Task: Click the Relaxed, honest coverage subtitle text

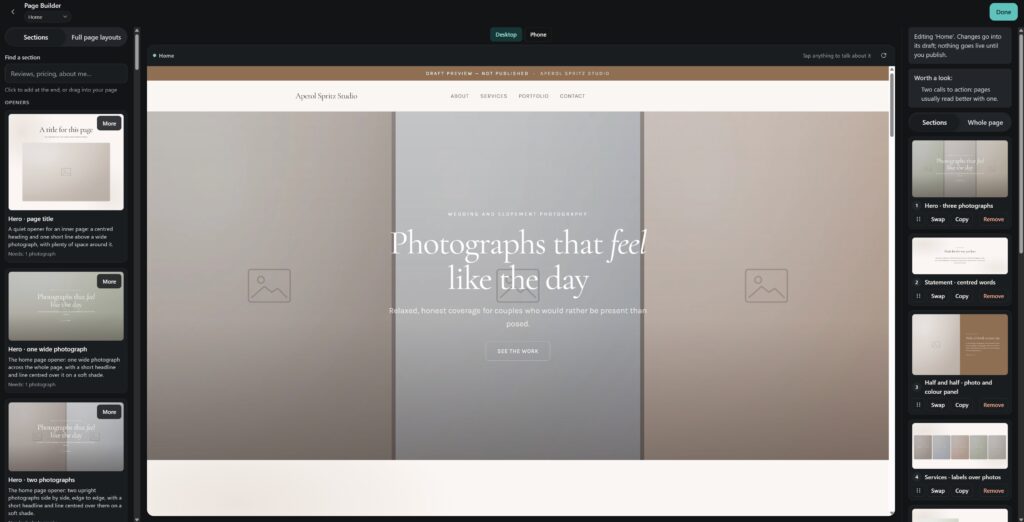Action: [518, 317]
